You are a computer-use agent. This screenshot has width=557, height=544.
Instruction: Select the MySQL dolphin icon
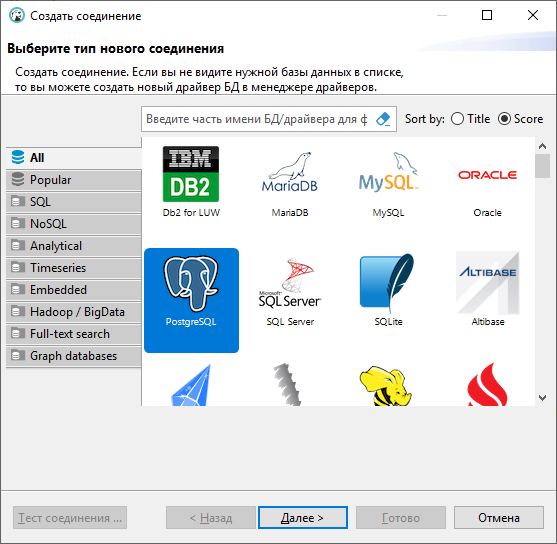[x=388, y=172]
